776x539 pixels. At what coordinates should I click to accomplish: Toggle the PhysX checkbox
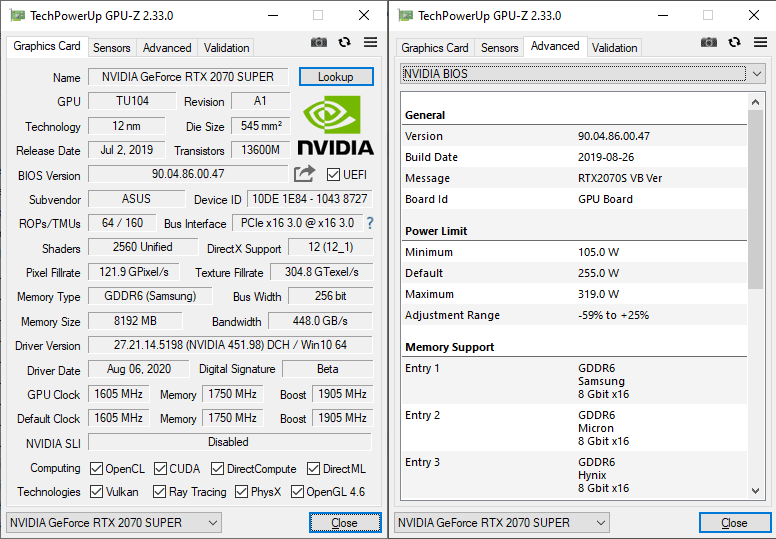[x=242, y=491]
